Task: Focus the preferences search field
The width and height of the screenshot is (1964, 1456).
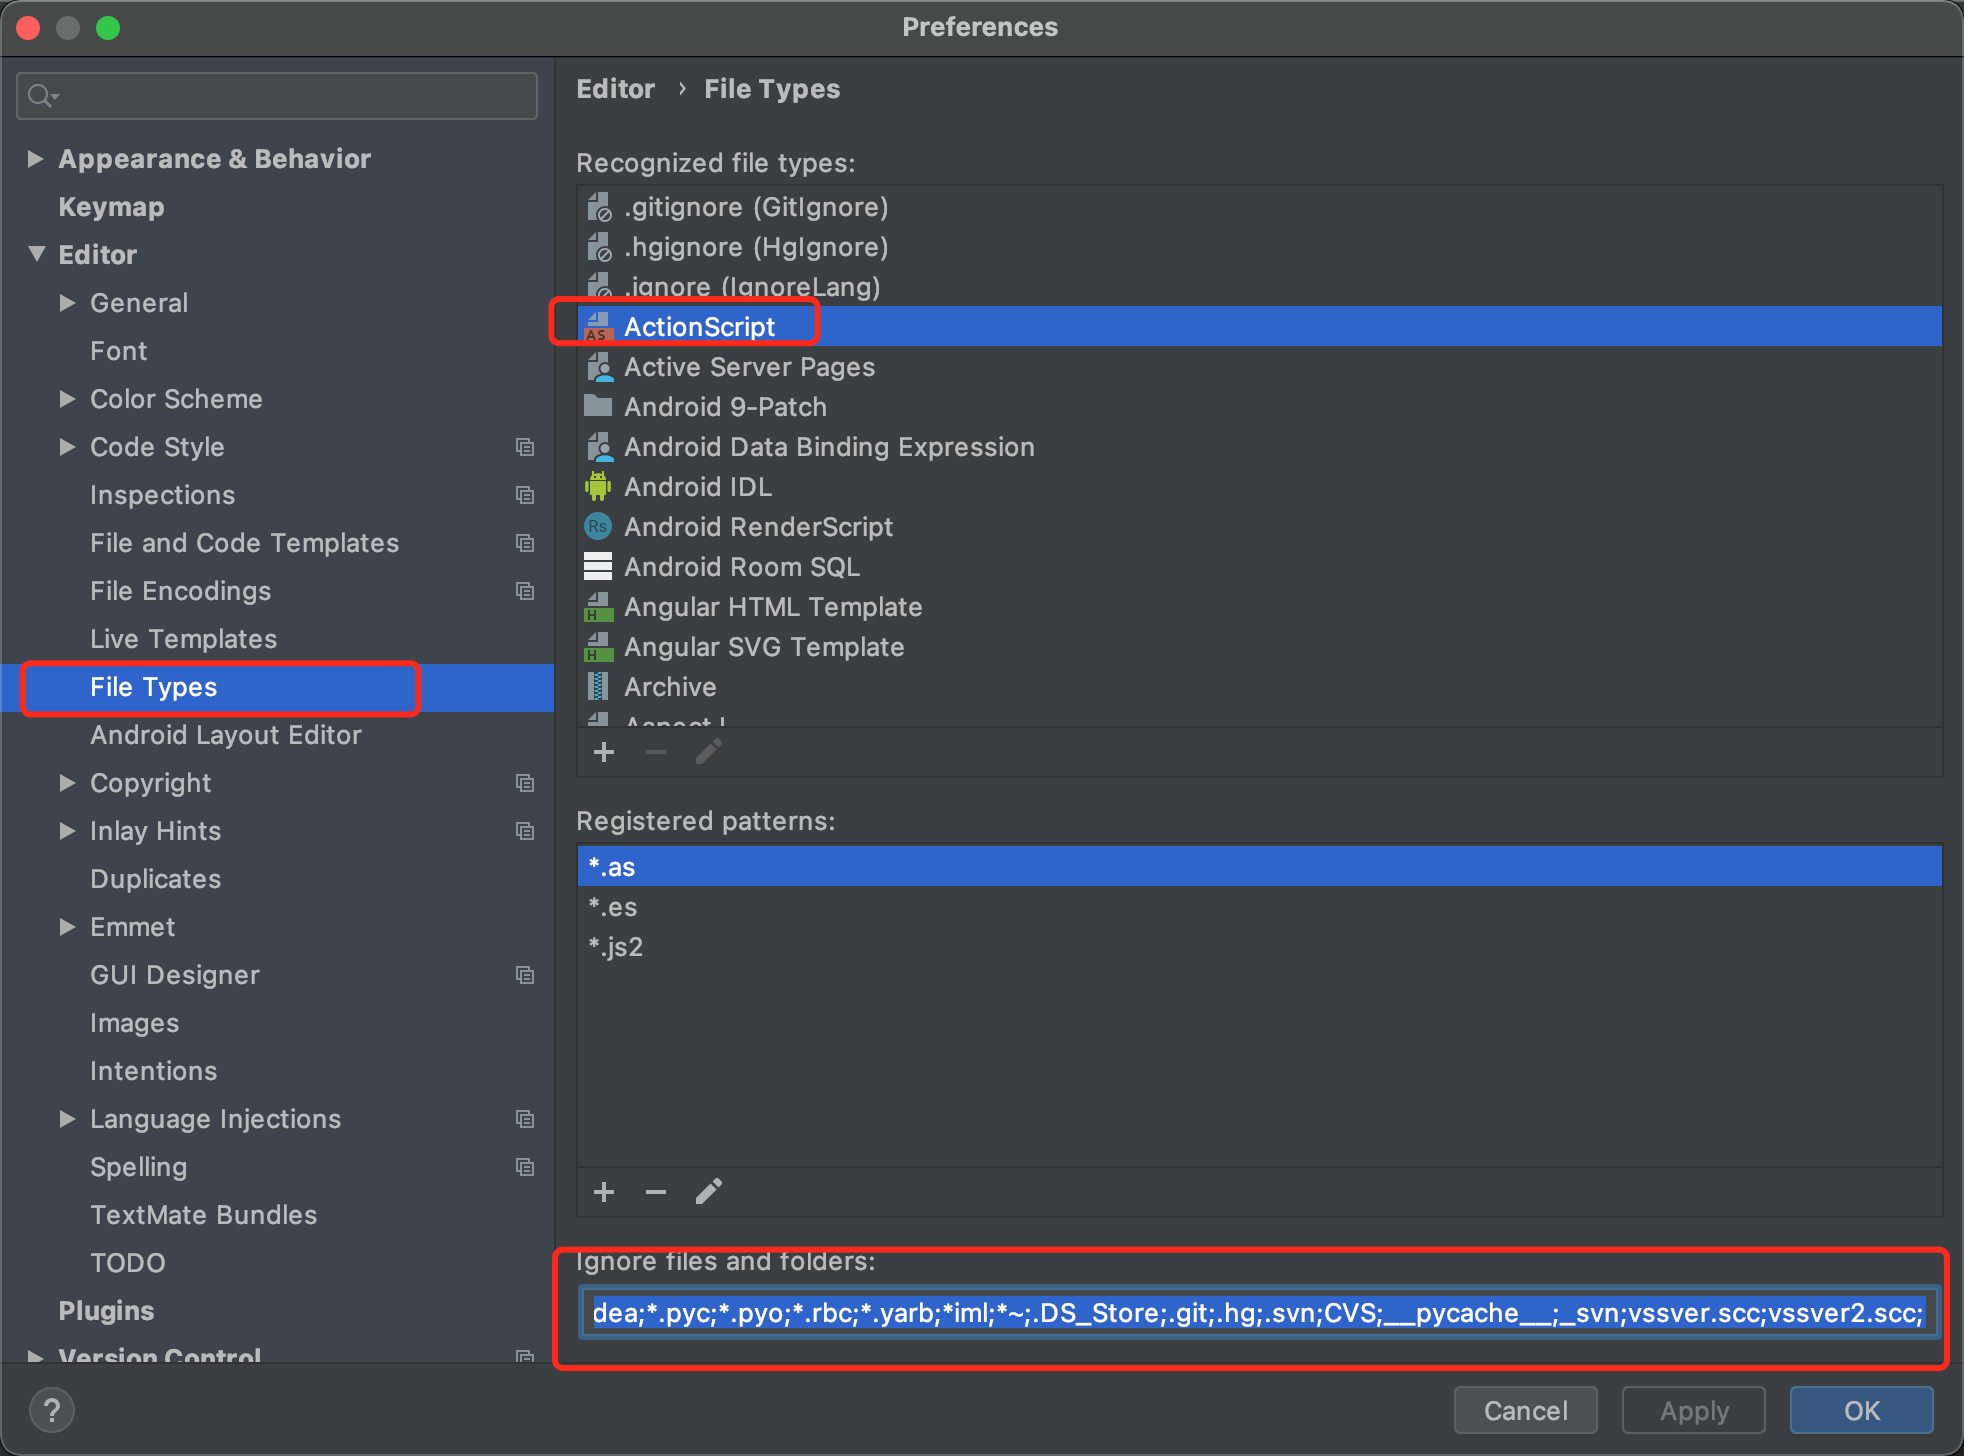Action: point(290,96)
